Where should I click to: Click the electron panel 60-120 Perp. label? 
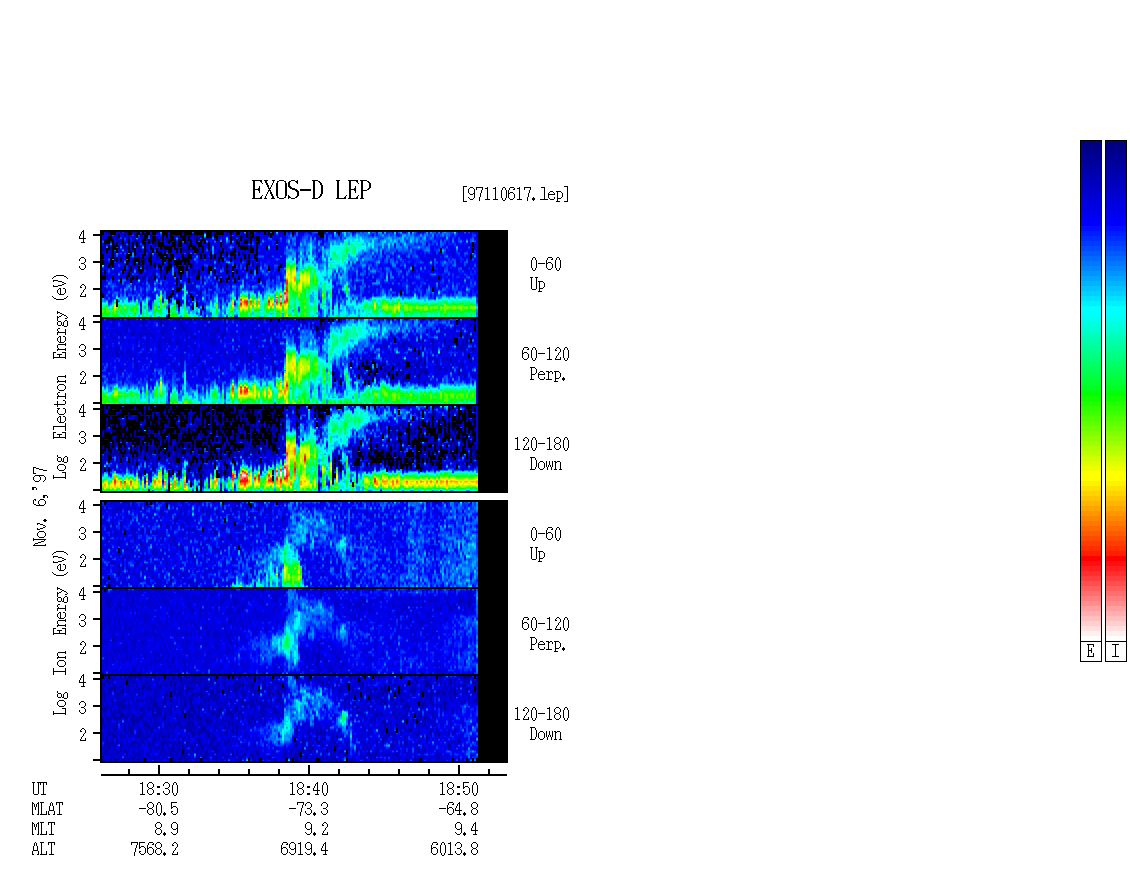pyautogui.click(x=546, y=364)
